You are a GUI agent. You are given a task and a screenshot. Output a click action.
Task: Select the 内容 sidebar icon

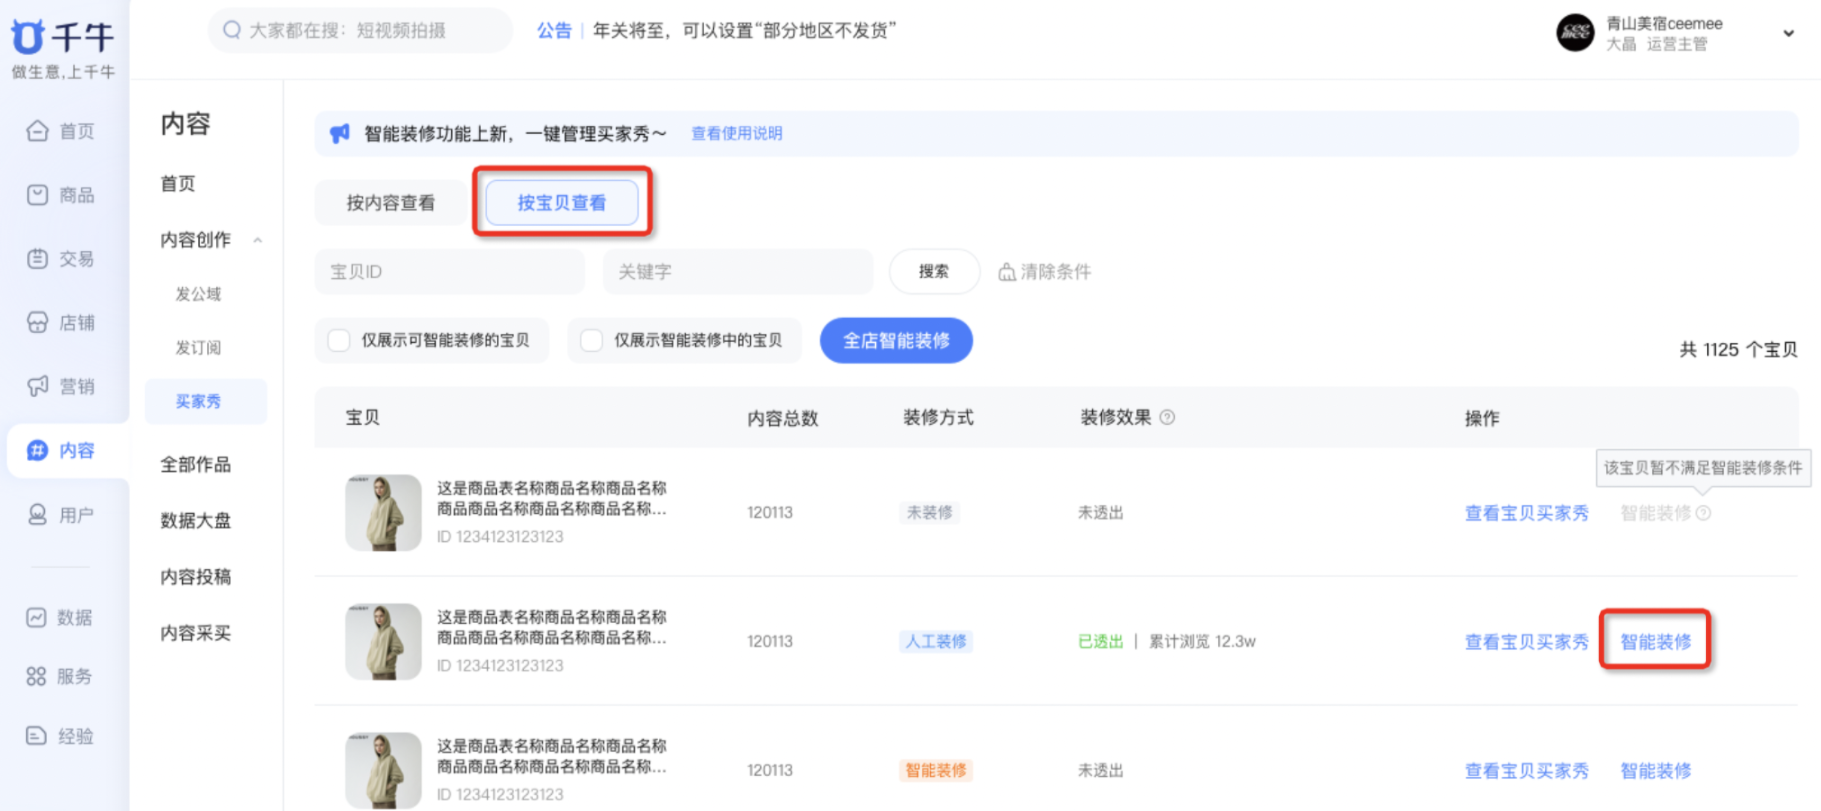(x=37, y=450)
